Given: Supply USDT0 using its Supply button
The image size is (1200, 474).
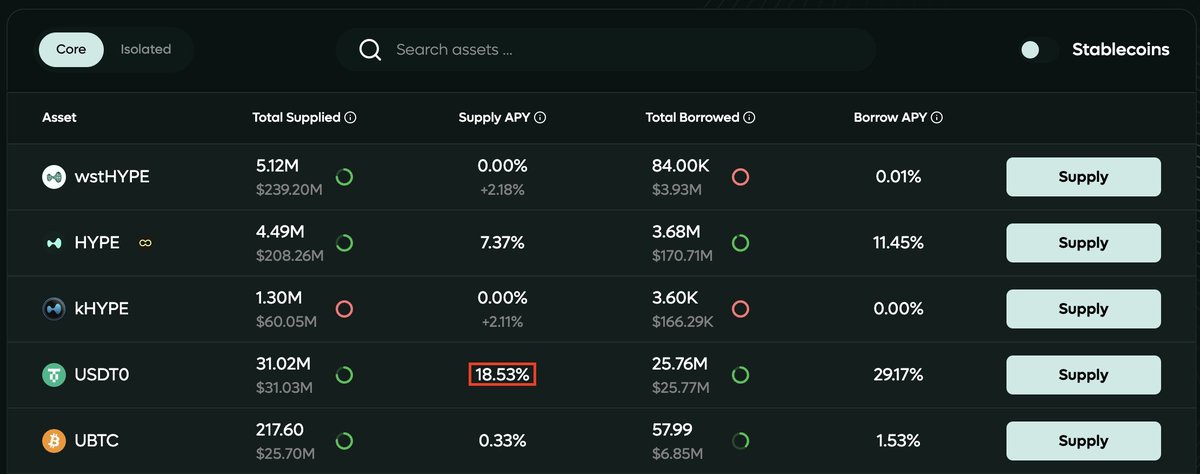Looking at the screenshot, I should coord(1083,375).
